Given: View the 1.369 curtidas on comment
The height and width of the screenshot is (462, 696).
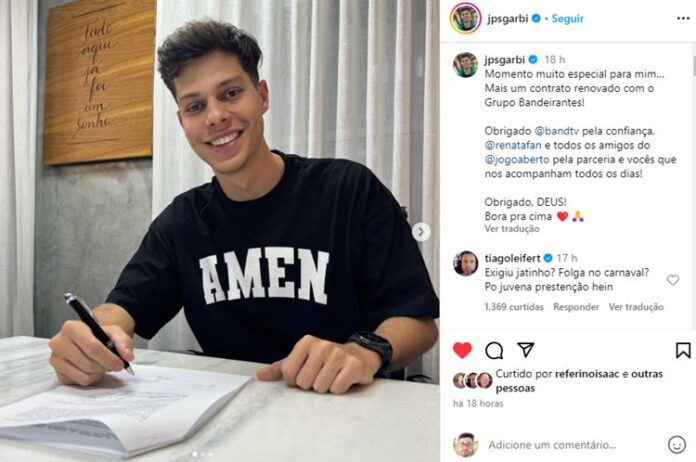Looking at the screenshot, I should [514, 307].
